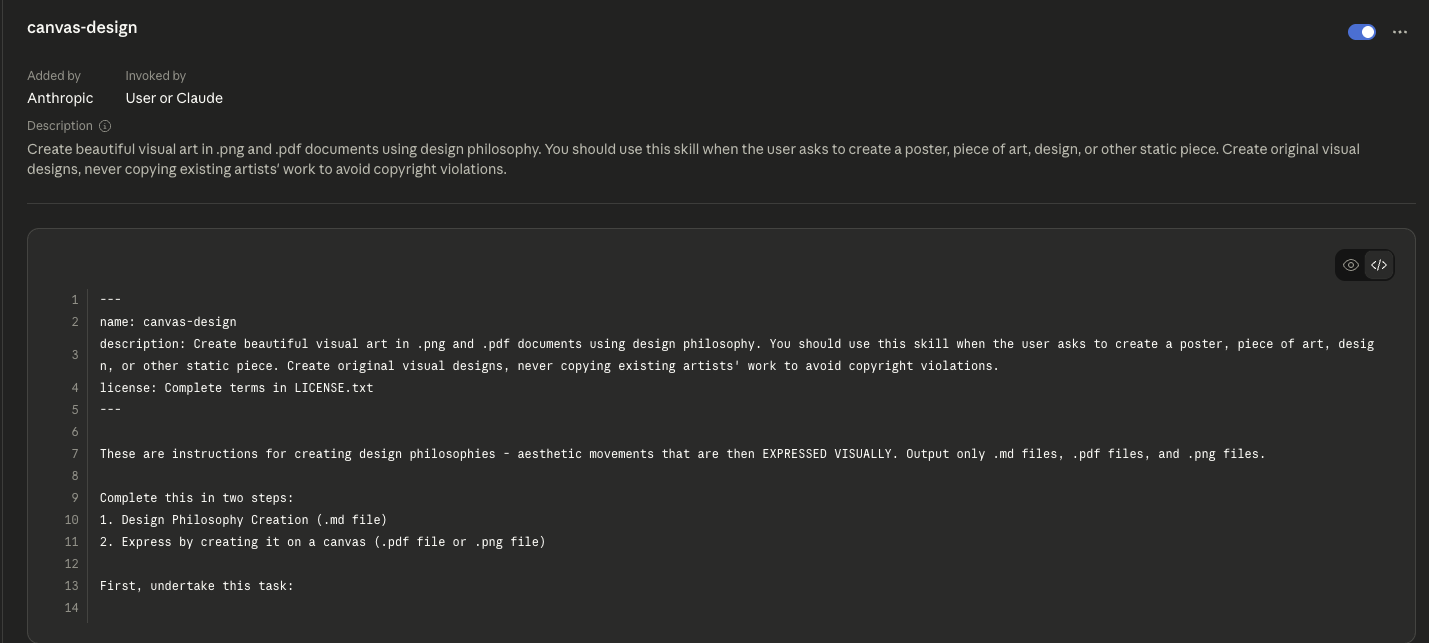Screen dimensions: 1429x643
Task: Click the Description label text
Action: (x=60, y=126)
